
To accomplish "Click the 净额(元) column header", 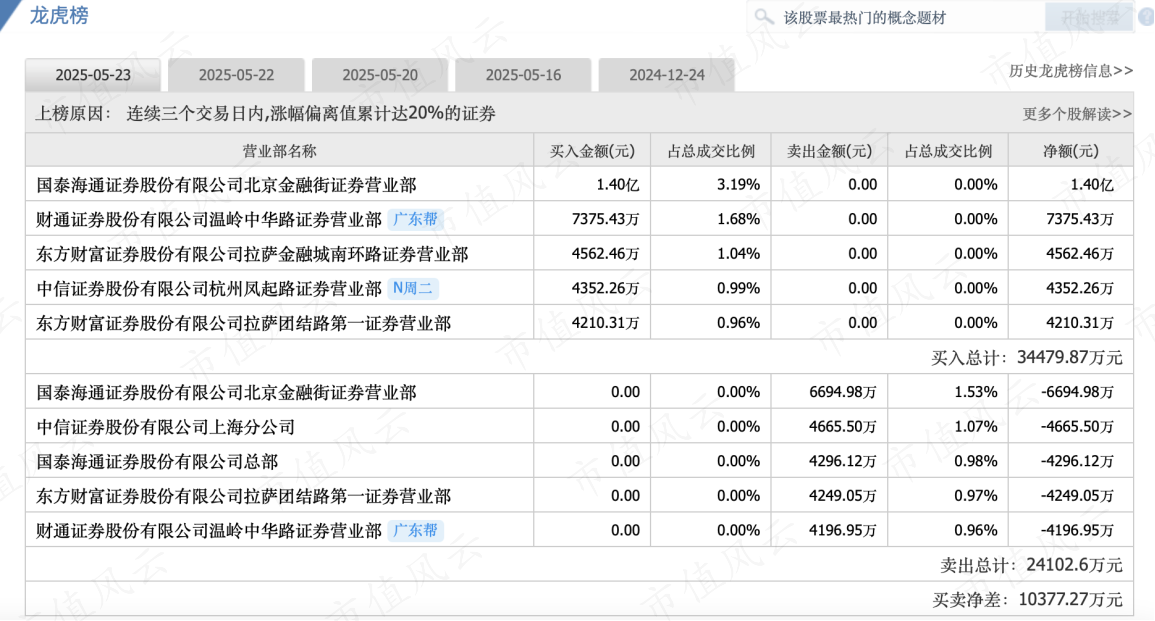I will 1071,151.
